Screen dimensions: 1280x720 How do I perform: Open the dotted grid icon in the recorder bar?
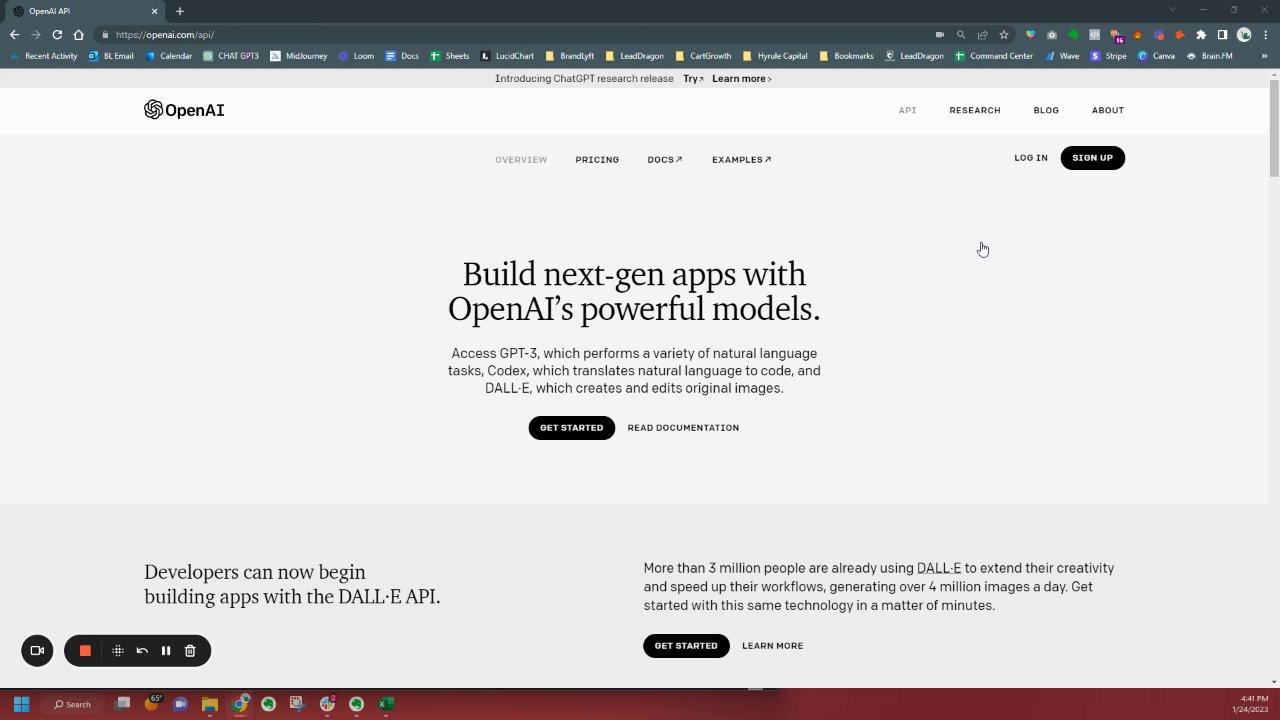point(118,651)
